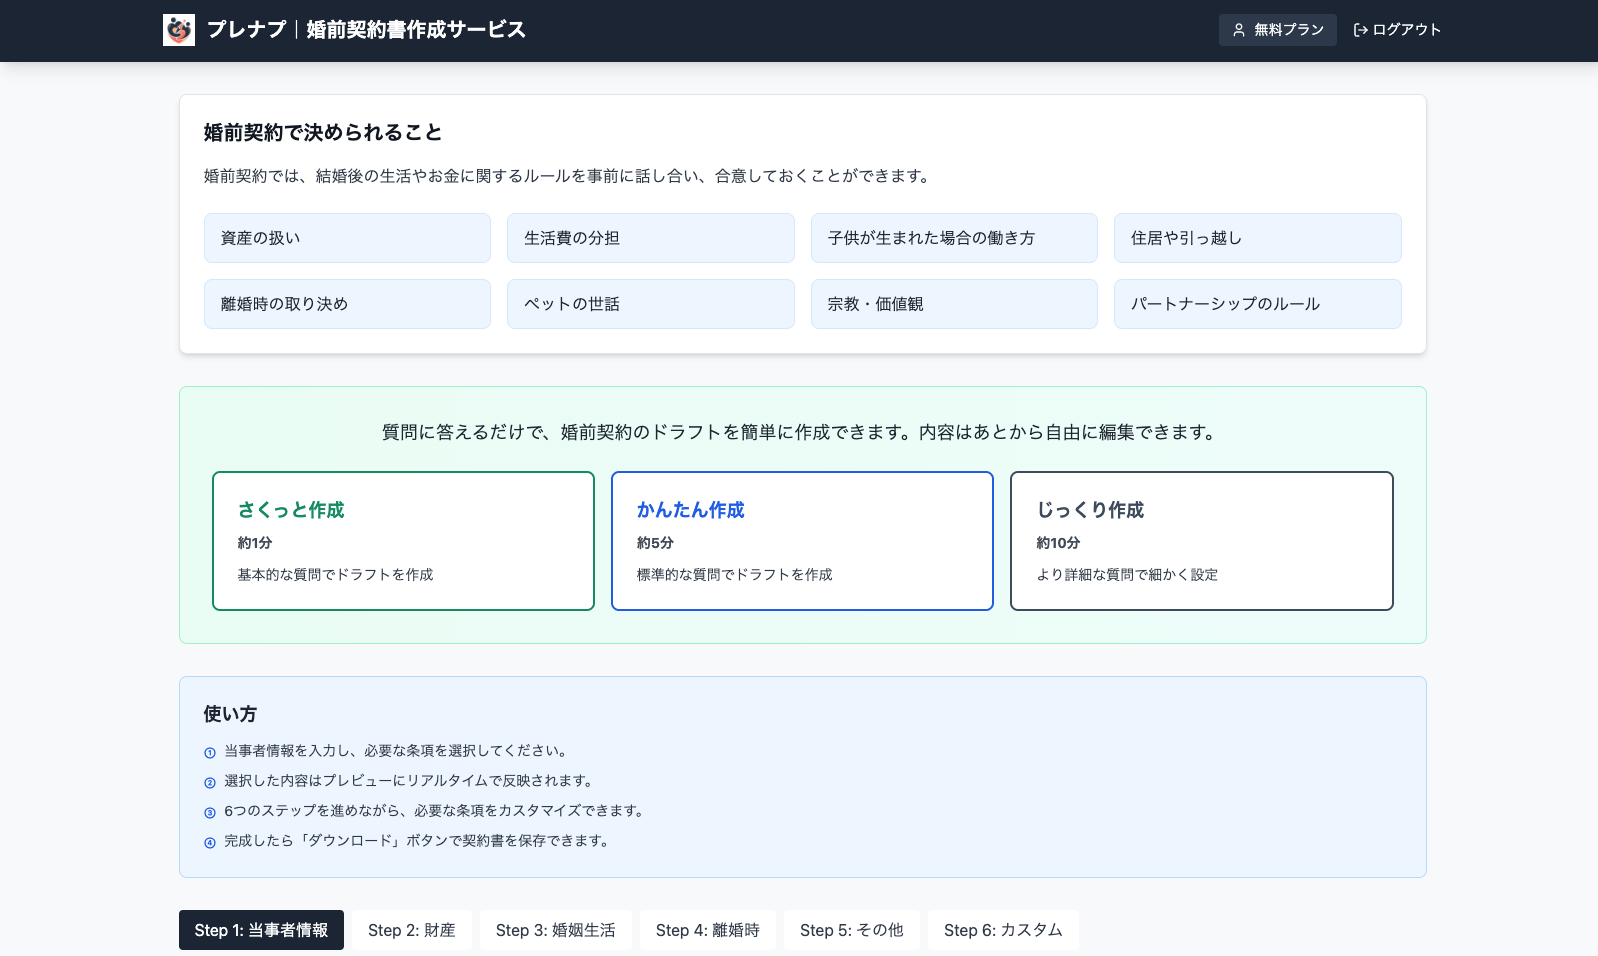Screen dimensions: 1598x956
Task: Choose the かんたん作成 five-minute card
Action: tap(802, 541)
